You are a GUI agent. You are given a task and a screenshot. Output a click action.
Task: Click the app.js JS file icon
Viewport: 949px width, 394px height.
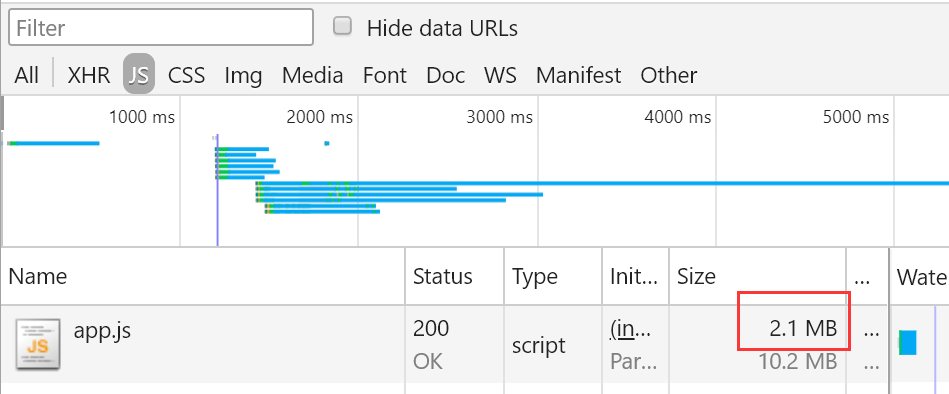click(38, 344)
